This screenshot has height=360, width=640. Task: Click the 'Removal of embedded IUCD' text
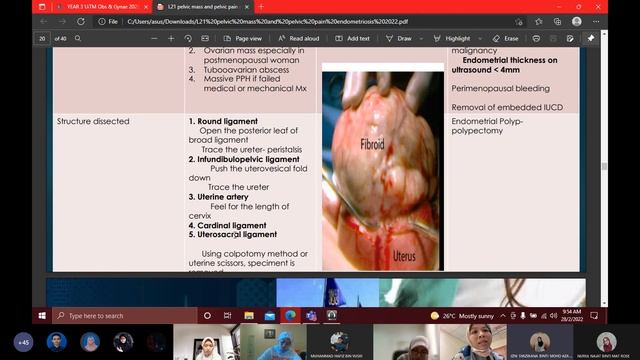[507, 107]
